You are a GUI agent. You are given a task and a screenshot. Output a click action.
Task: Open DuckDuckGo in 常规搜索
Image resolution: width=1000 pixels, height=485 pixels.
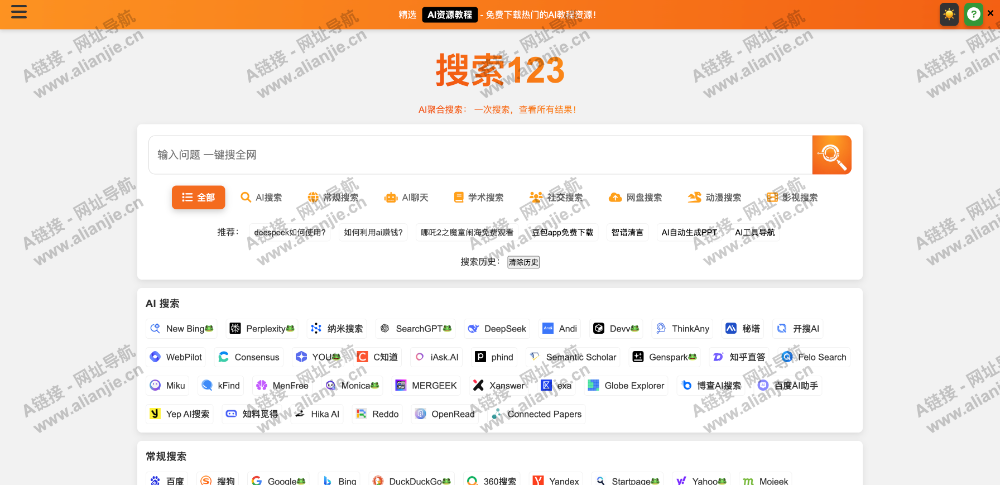tap(412, 481)
